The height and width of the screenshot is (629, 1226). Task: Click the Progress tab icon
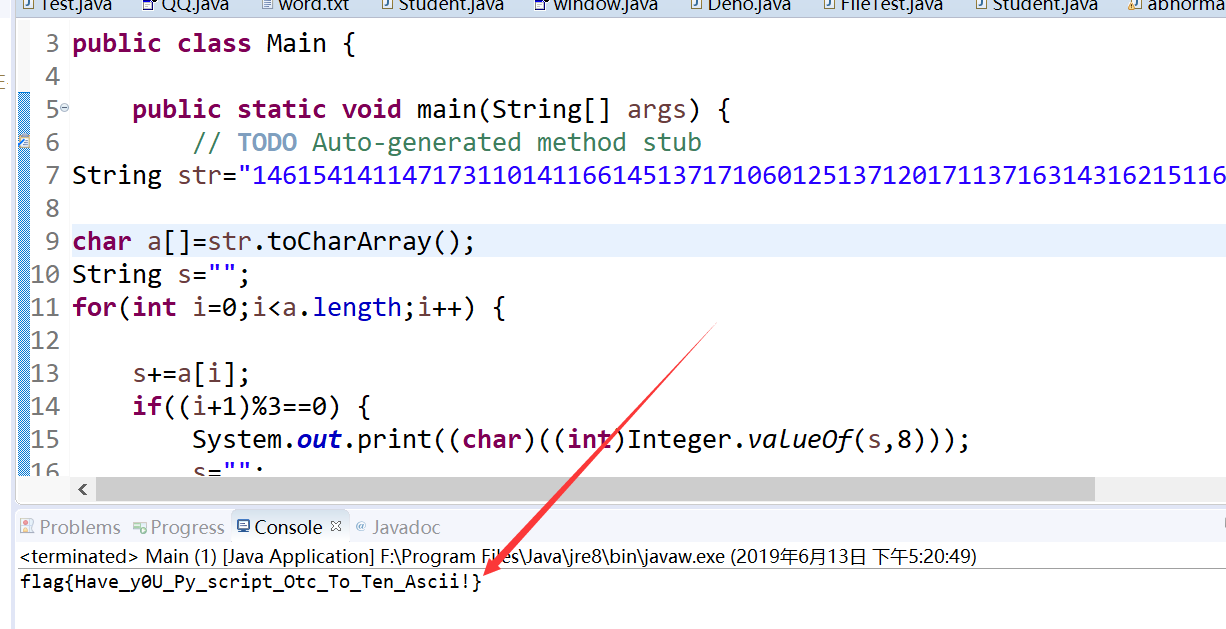click(141, 527)
